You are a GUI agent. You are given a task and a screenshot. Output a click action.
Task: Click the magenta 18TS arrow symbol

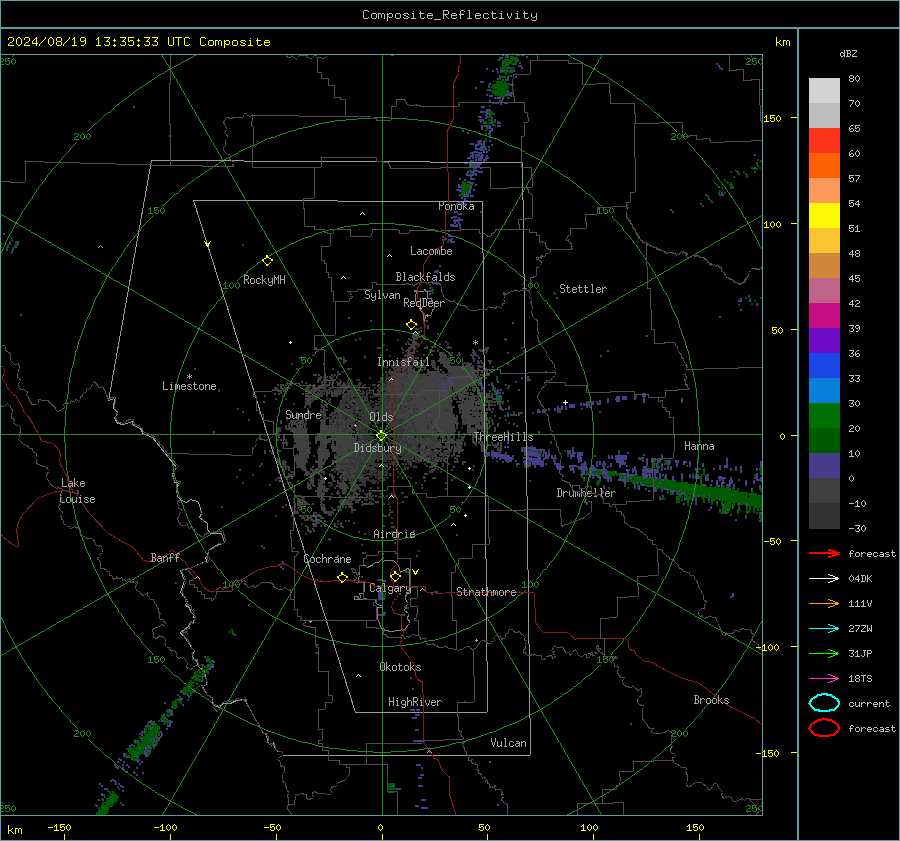coord(824,679)
